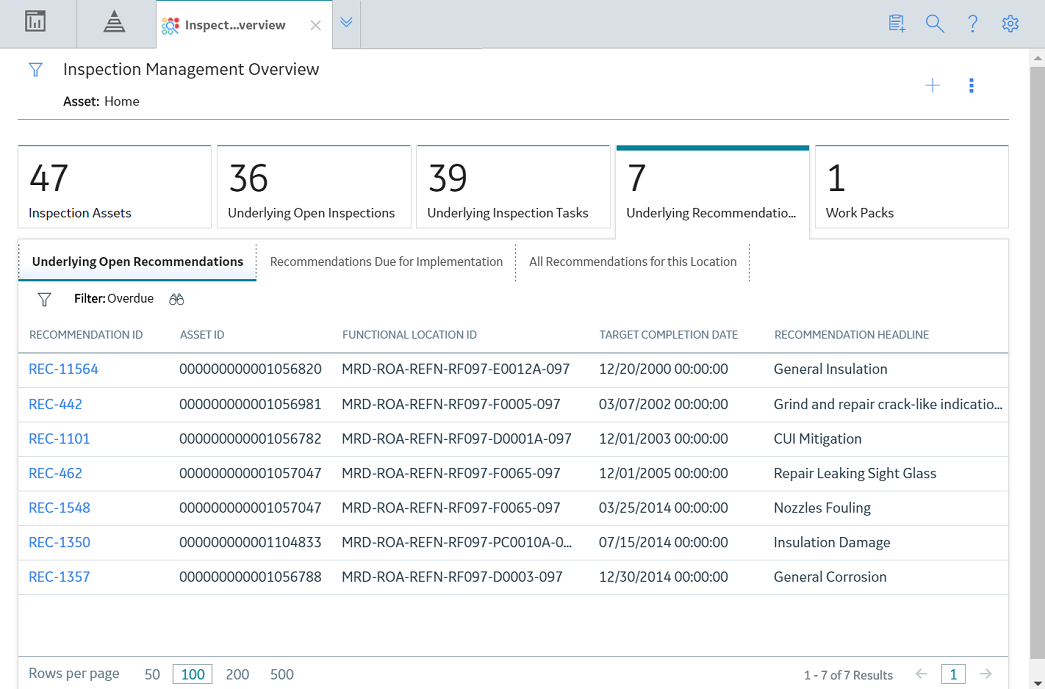Set rows per page to 200

[x=237, y=674]
